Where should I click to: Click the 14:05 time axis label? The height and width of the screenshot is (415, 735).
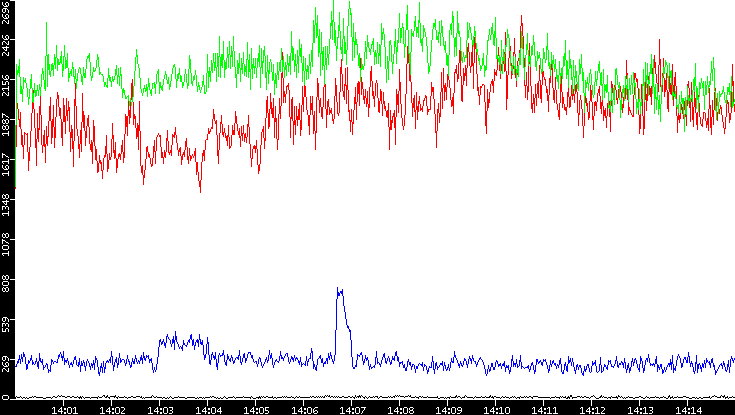(x=256, y=410)
